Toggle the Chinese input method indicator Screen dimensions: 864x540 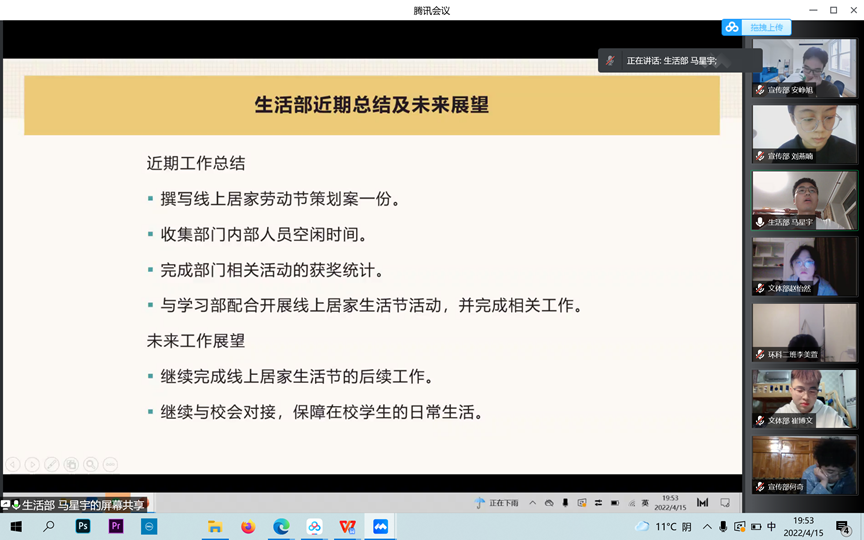coord(771,527)
